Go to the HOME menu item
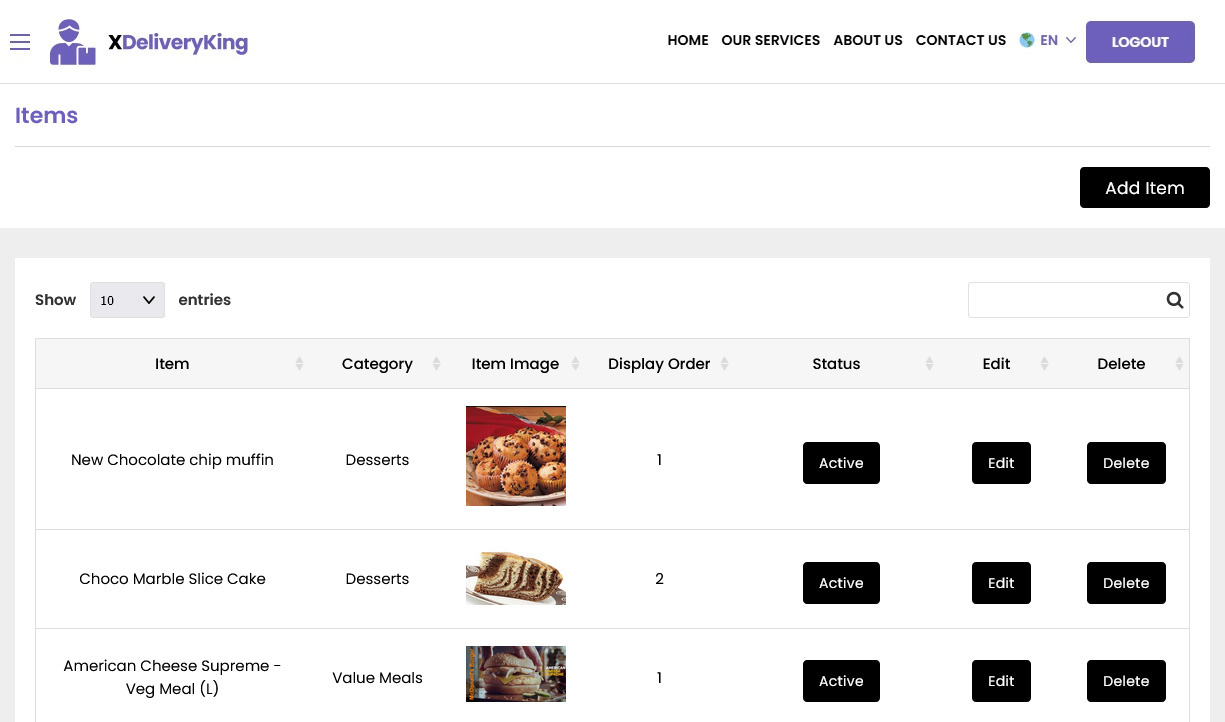Viewport: 1225px width, 722px height. [x=687, y=40]
